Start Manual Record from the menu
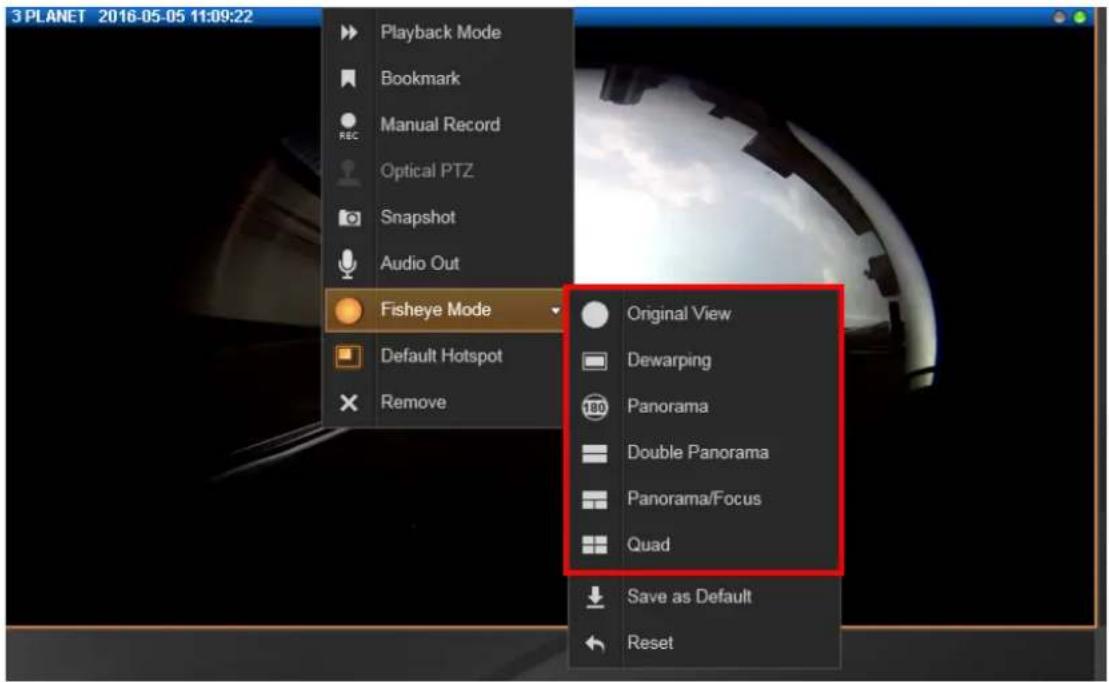 448,125
